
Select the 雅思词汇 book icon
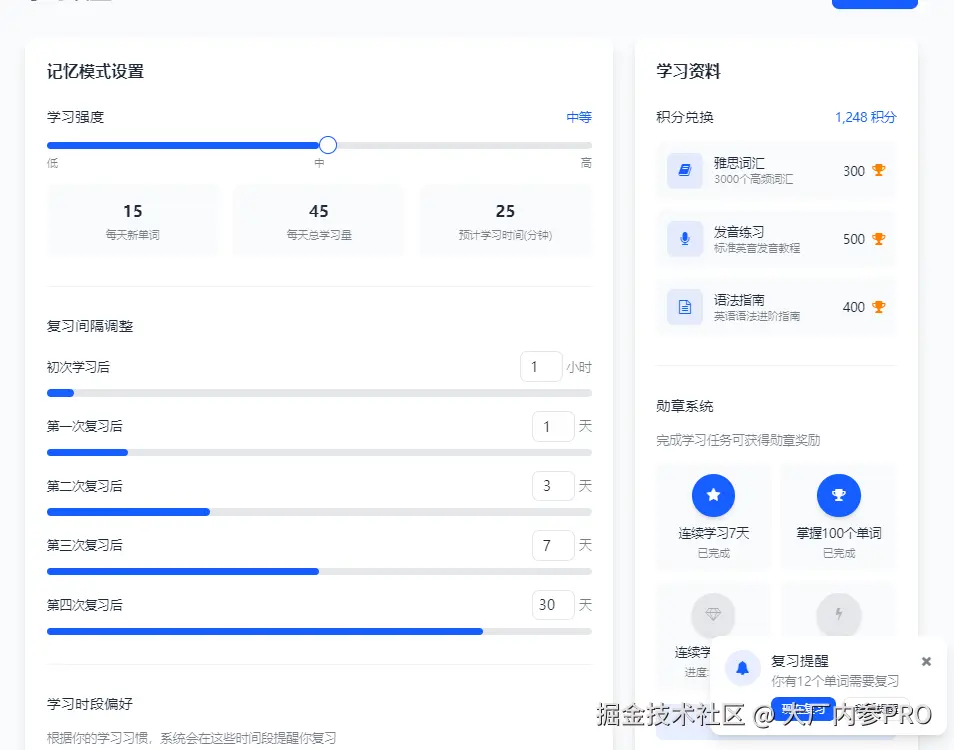coord(684,171)
